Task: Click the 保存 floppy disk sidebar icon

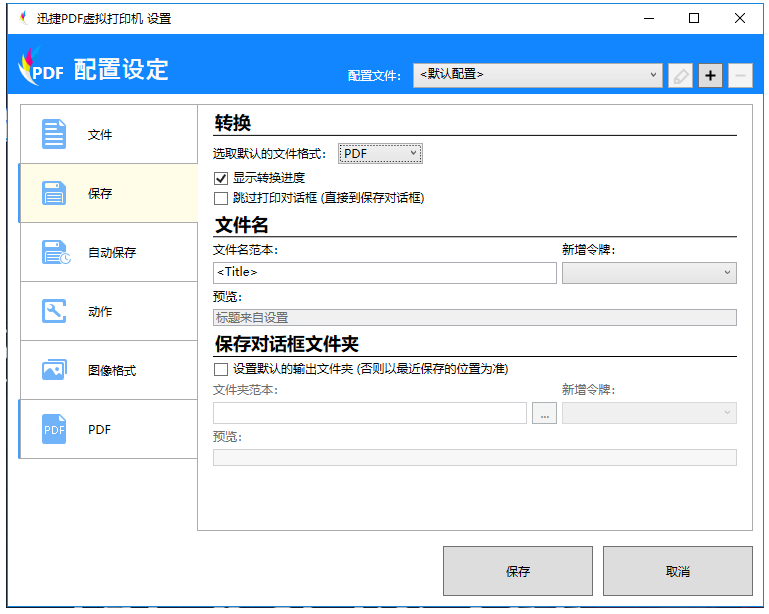Action: (54, 193)
